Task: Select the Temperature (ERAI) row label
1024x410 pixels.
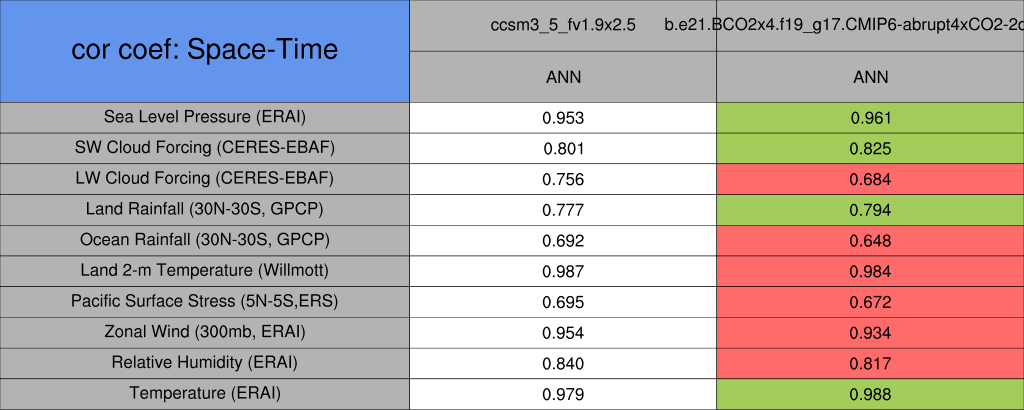Action: [x=204, y=394]
